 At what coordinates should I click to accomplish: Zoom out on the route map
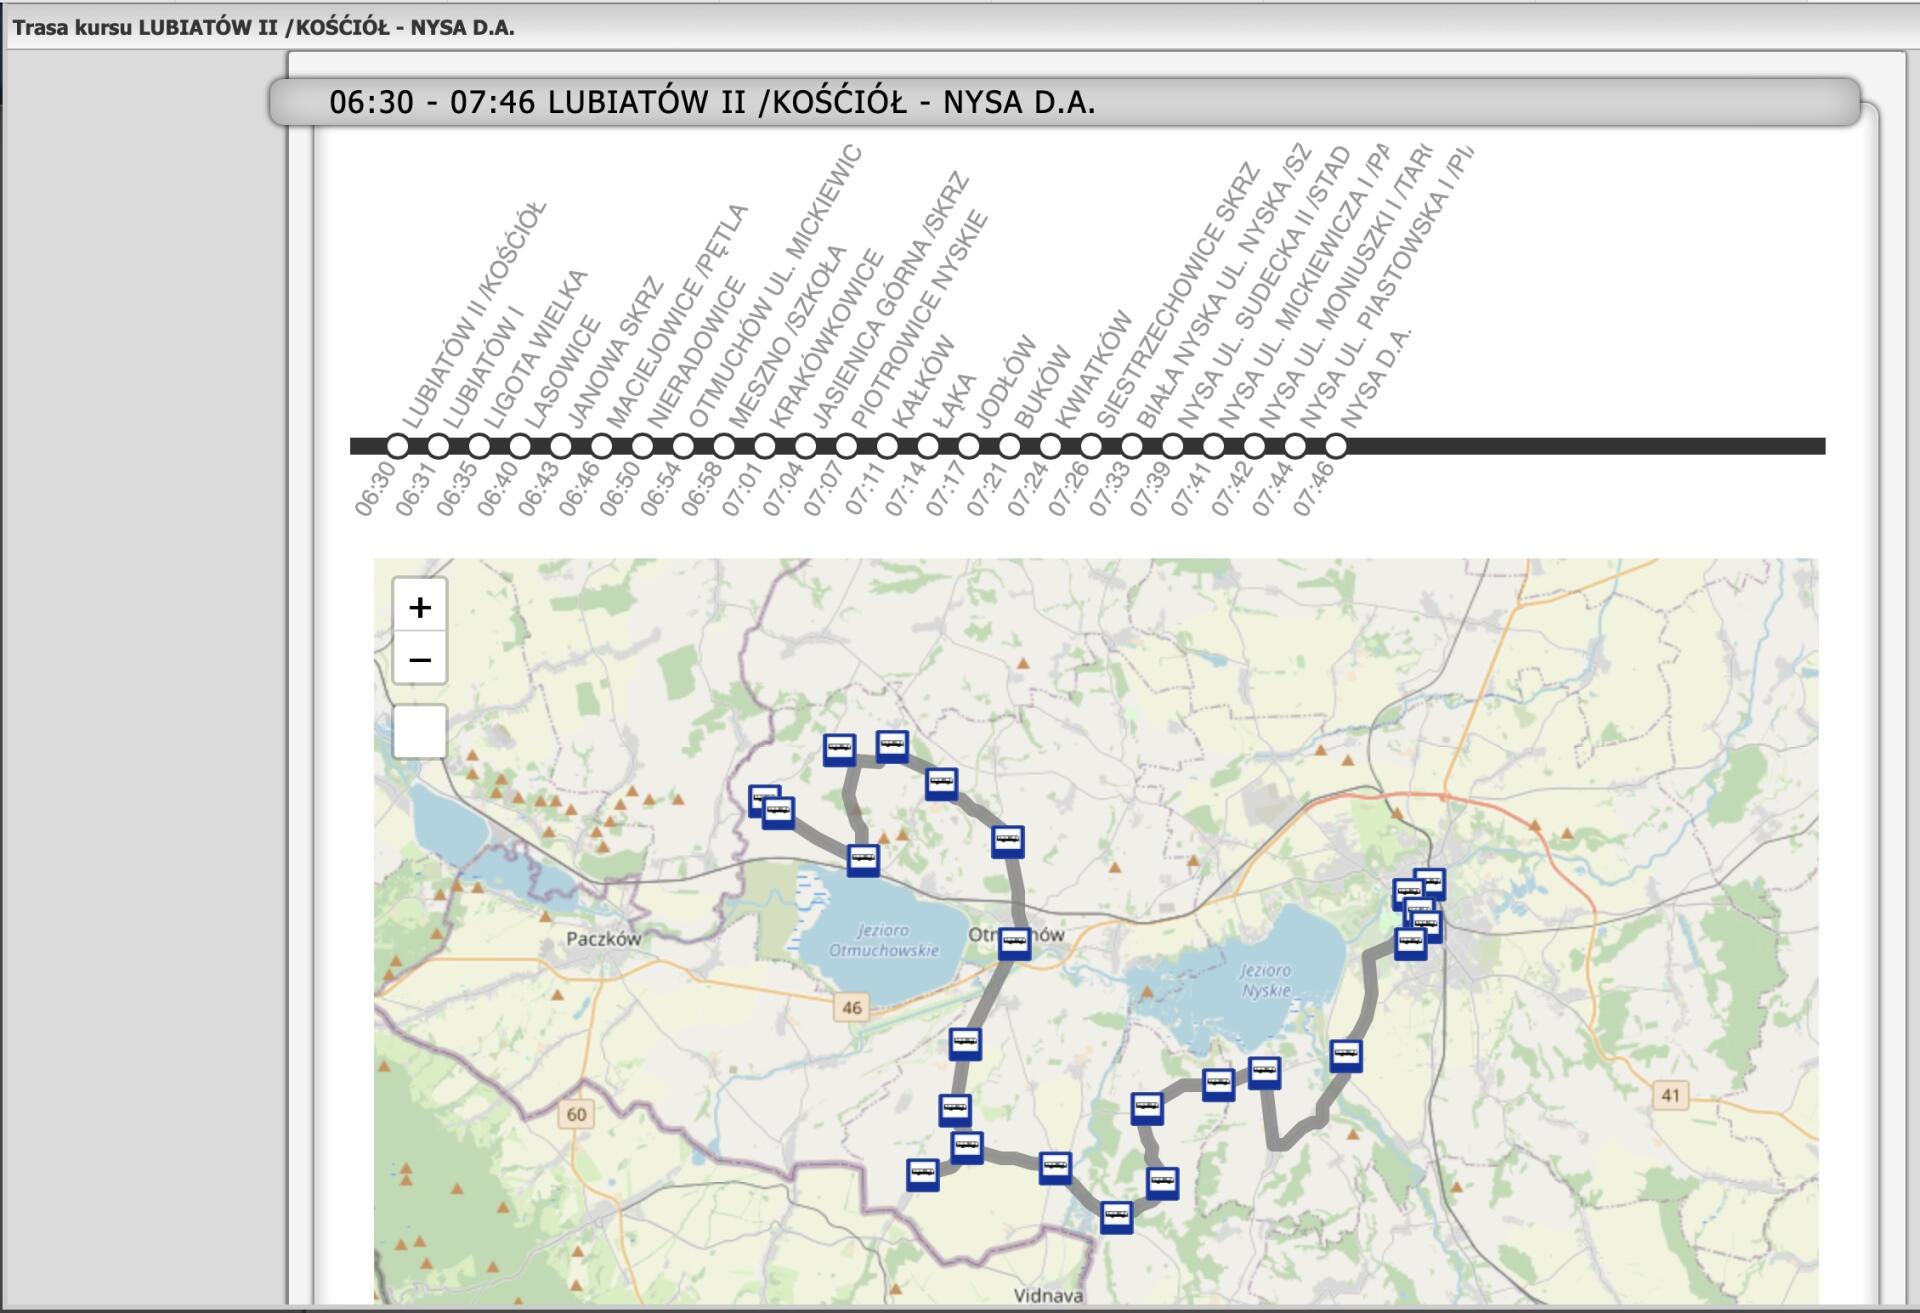tap(420, 660)
